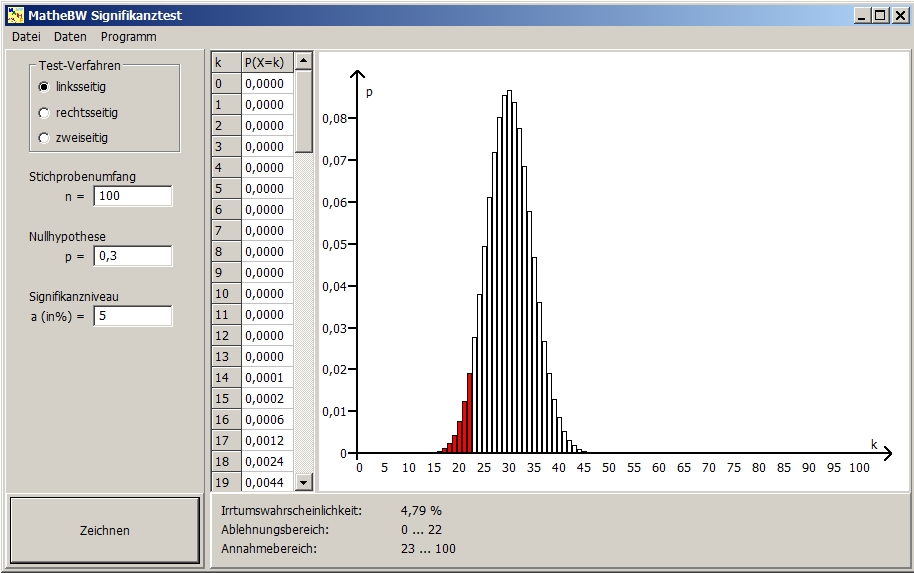Click row header k=0
The width and height of the screenshot is (914, 573).
coord(226,83)
